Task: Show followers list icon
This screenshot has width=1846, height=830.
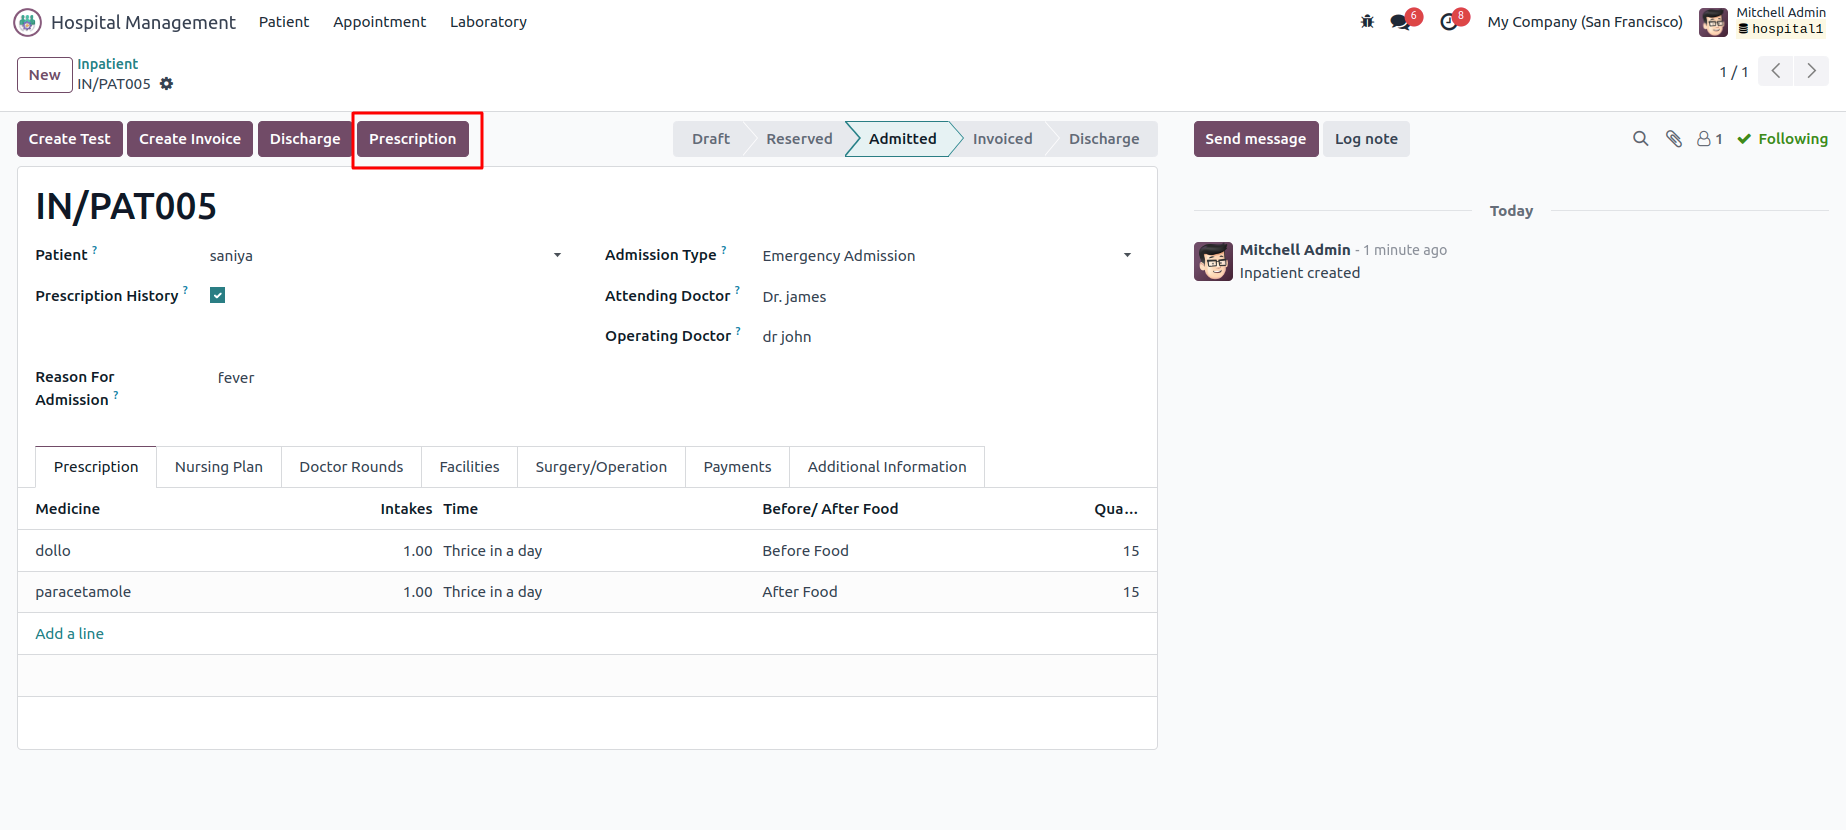Action: [1709, 139]
